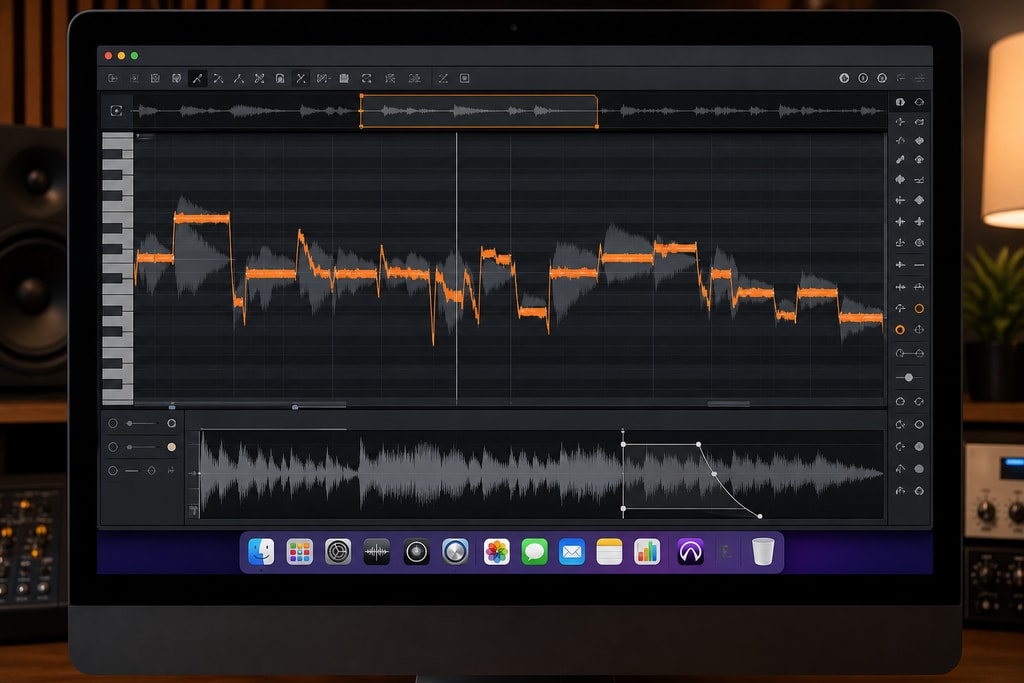Screen dimensions: 1024x683
Task: Click the large solid diamond icon in right panel
Action: pos(920,200)
